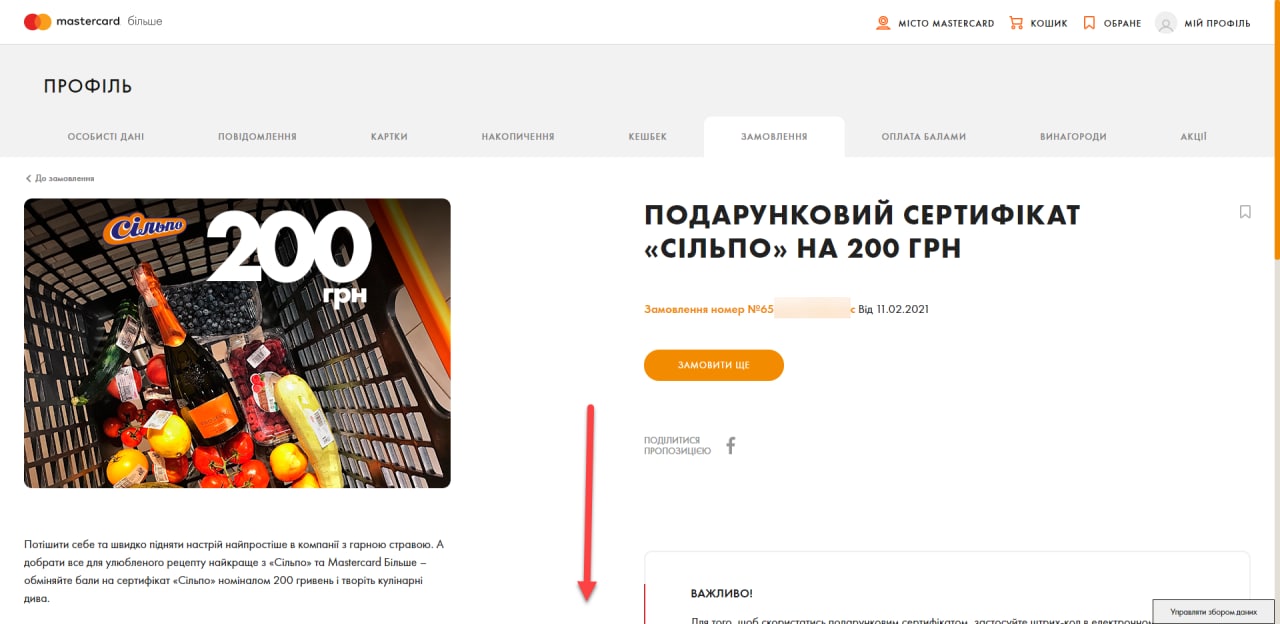Open the Повідомлення tab

point(257,137)
